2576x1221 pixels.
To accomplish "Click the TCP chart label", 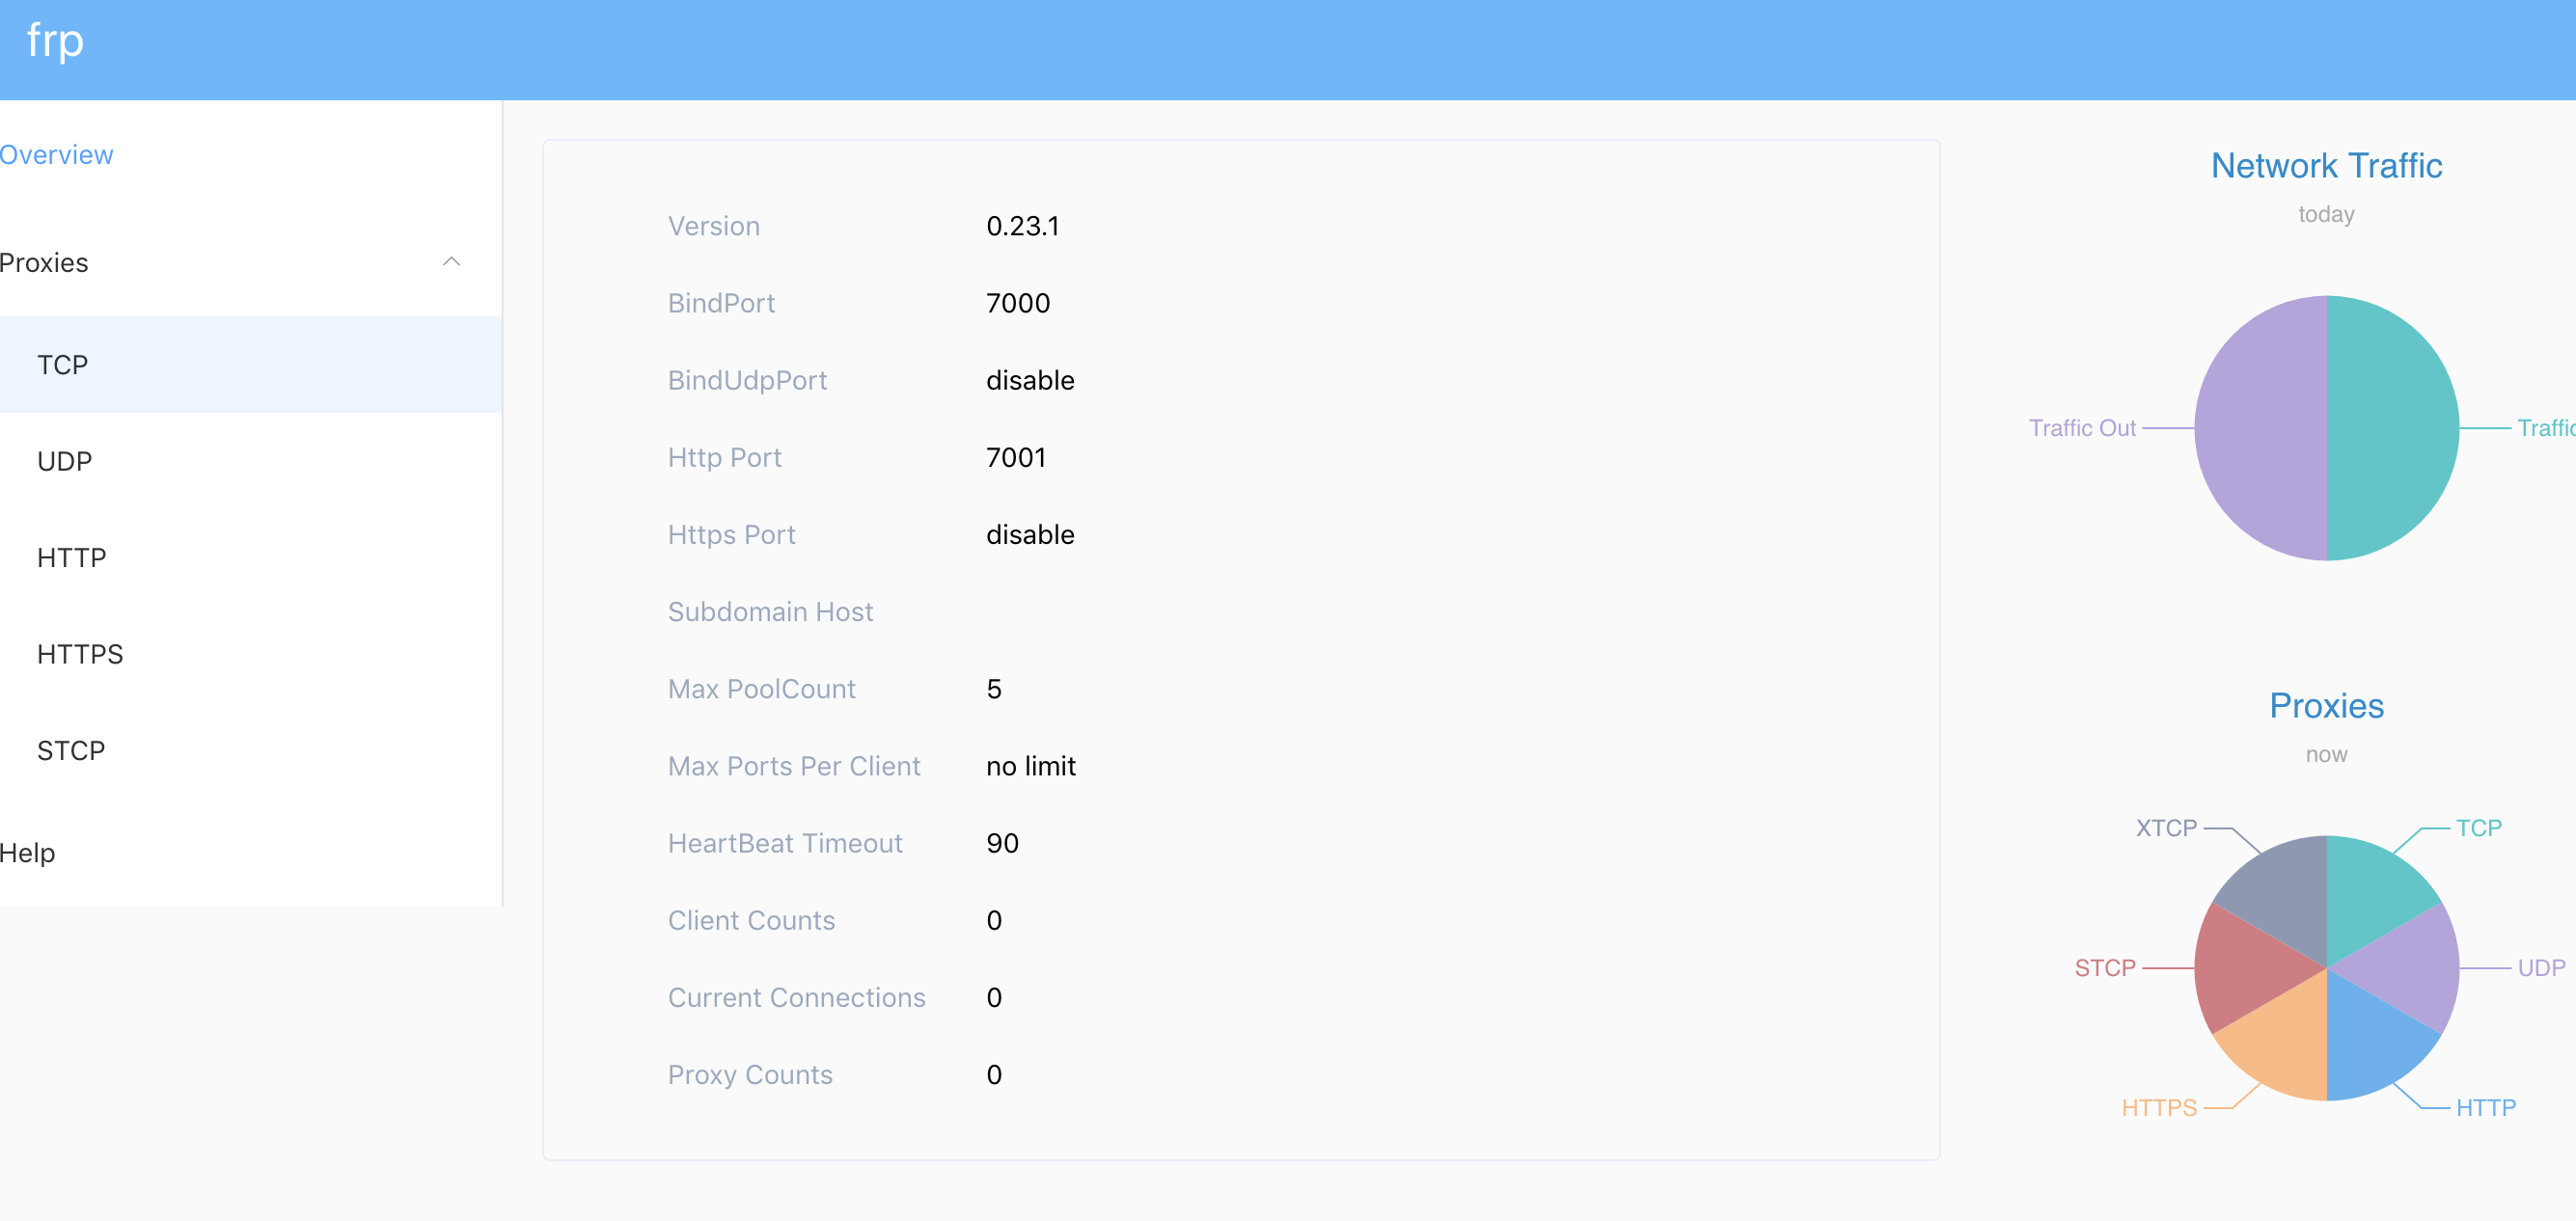I will click(x=2479, y=828).
